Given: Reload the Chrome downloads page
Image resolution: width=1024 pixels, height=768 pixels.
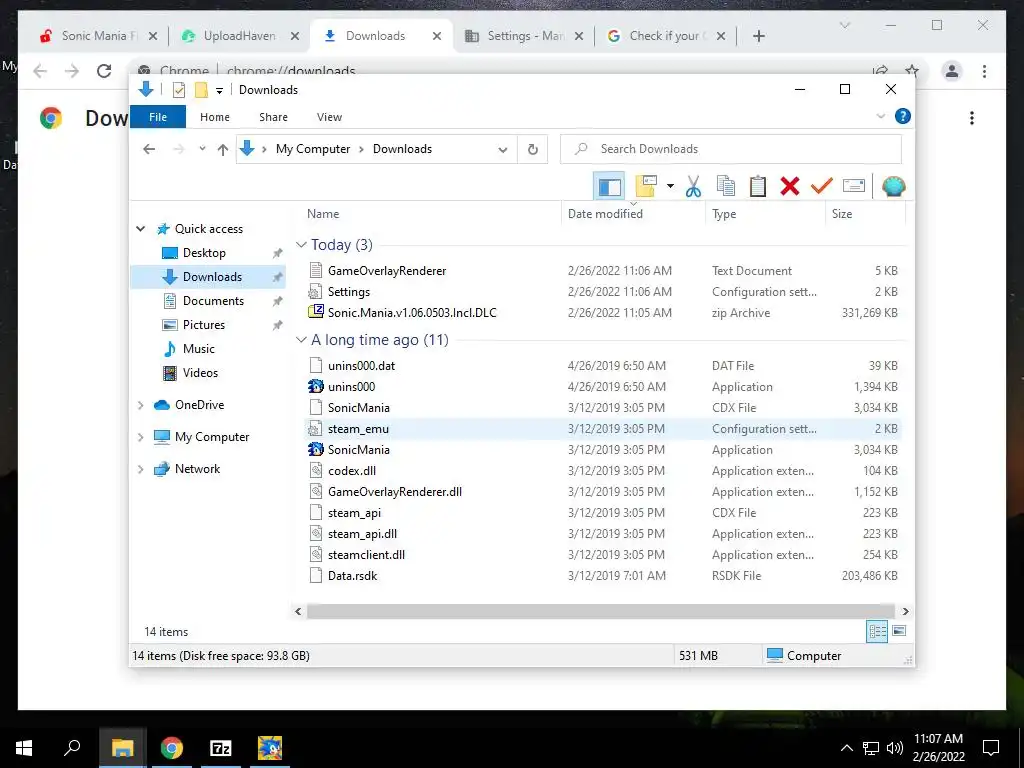Looking at the screenshot, I should pos(104,71).
